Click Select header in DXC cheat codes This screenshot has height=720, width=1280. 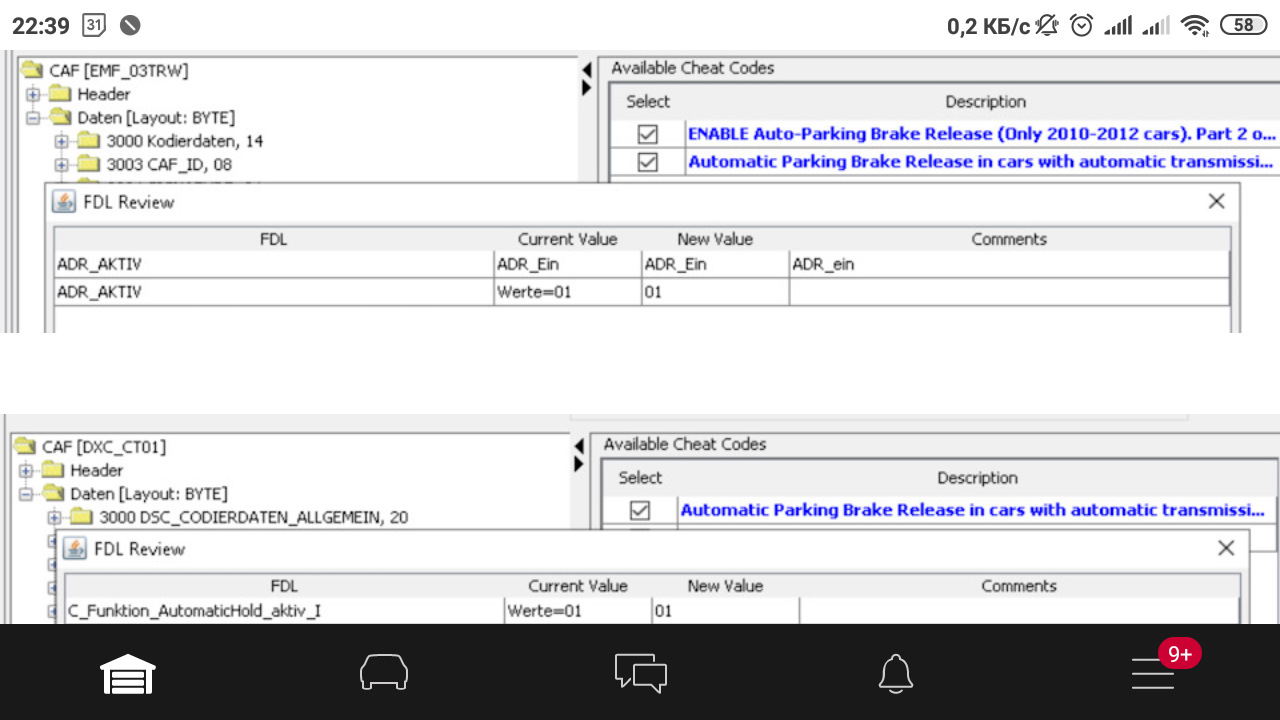tap(640, 478)
